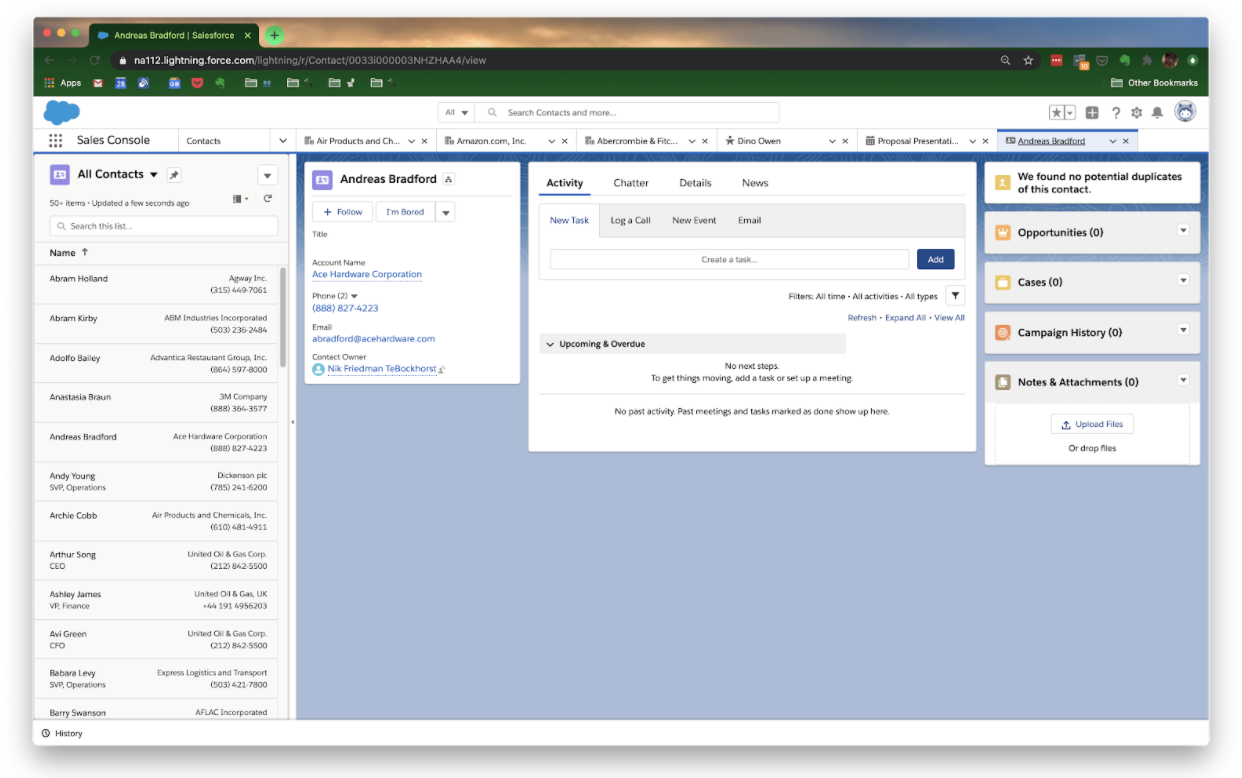Screen dimensions: 1242x778
Task: View Andreas Bradford contact hierarchy
Action: (449, 180)
